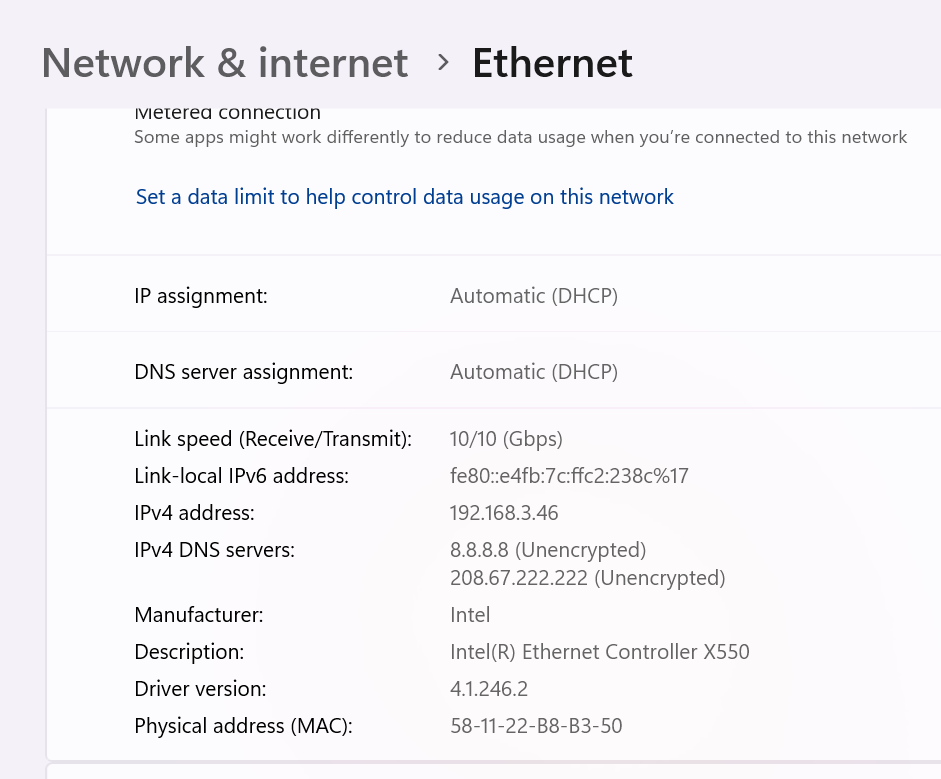Select Intel(R) Ethernet Controller X550 text
941x779 pixels.
tap(600, 652)
